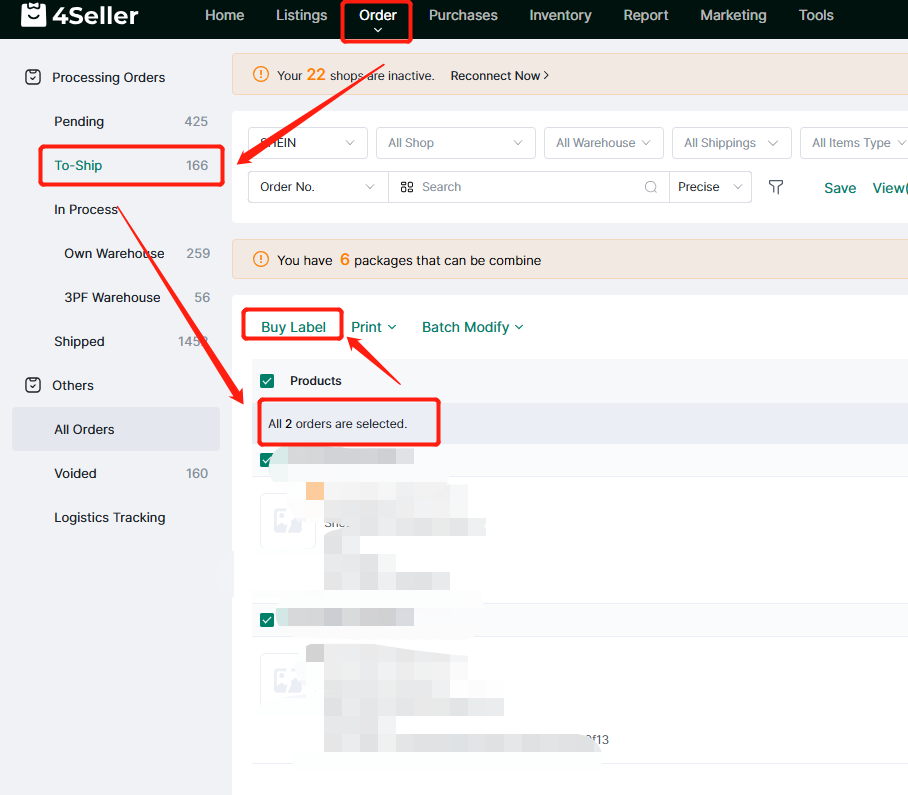
Task: Click the inactive shops warning icon
Action: 261,75
